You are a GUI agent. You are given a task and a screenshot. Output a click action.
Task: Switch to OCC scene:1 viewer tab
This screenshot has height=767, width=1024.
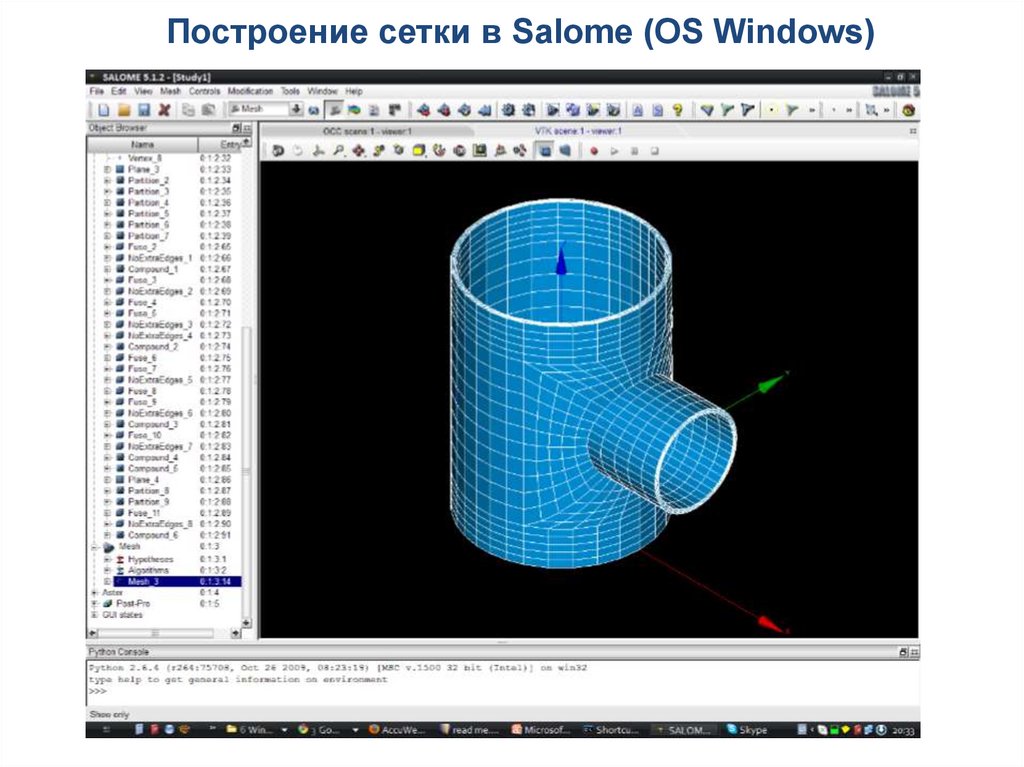point(367,131)
